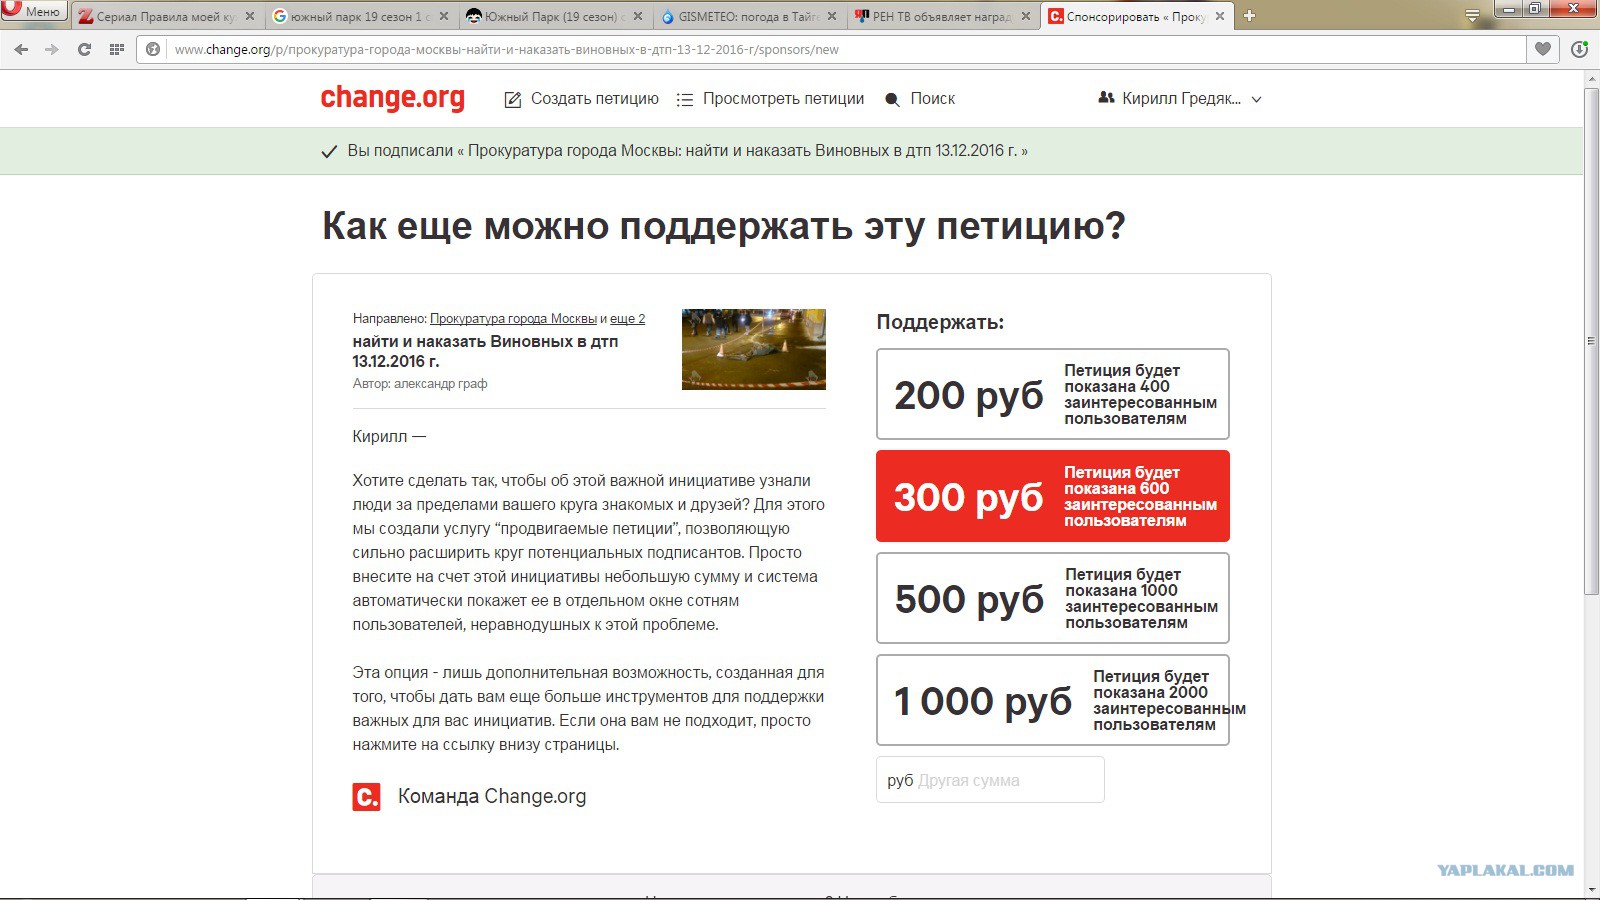The height and width of the screenshot is (900, 1600).
Task: Minimize the Opera browser window
Action: [1509, 8]
